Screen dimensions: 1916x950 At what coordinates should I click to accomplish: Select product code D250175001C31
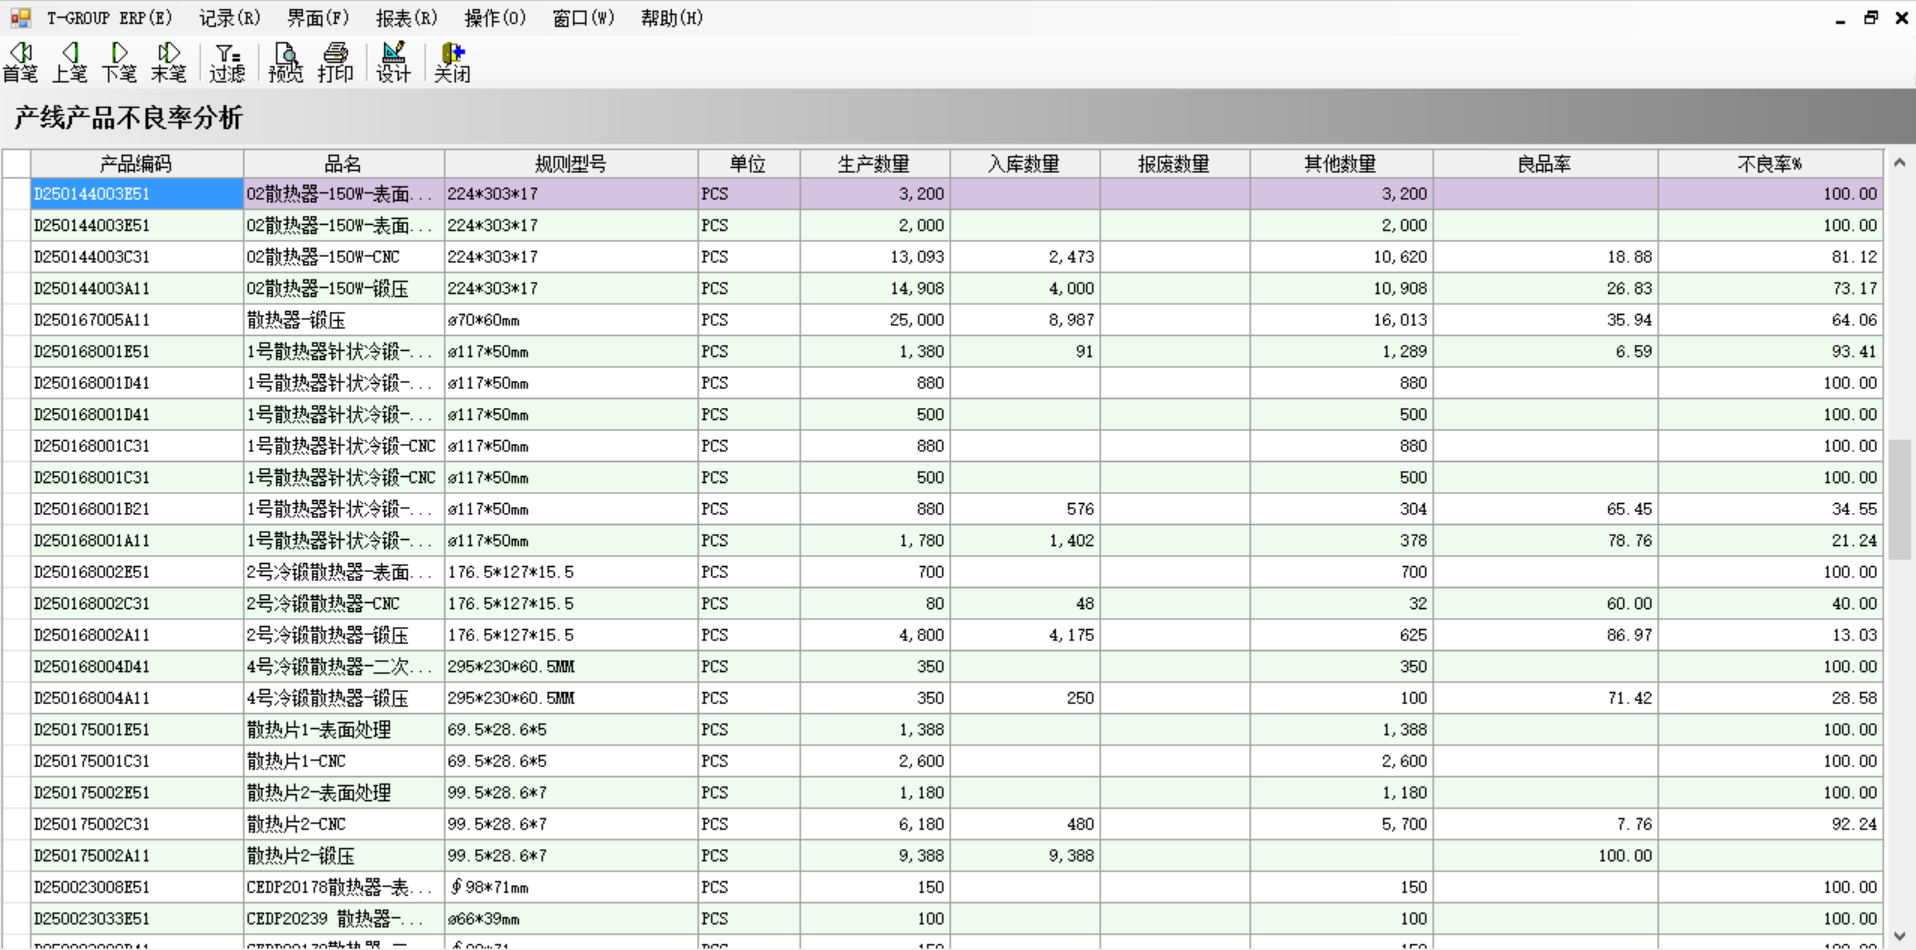click(137, 761)
